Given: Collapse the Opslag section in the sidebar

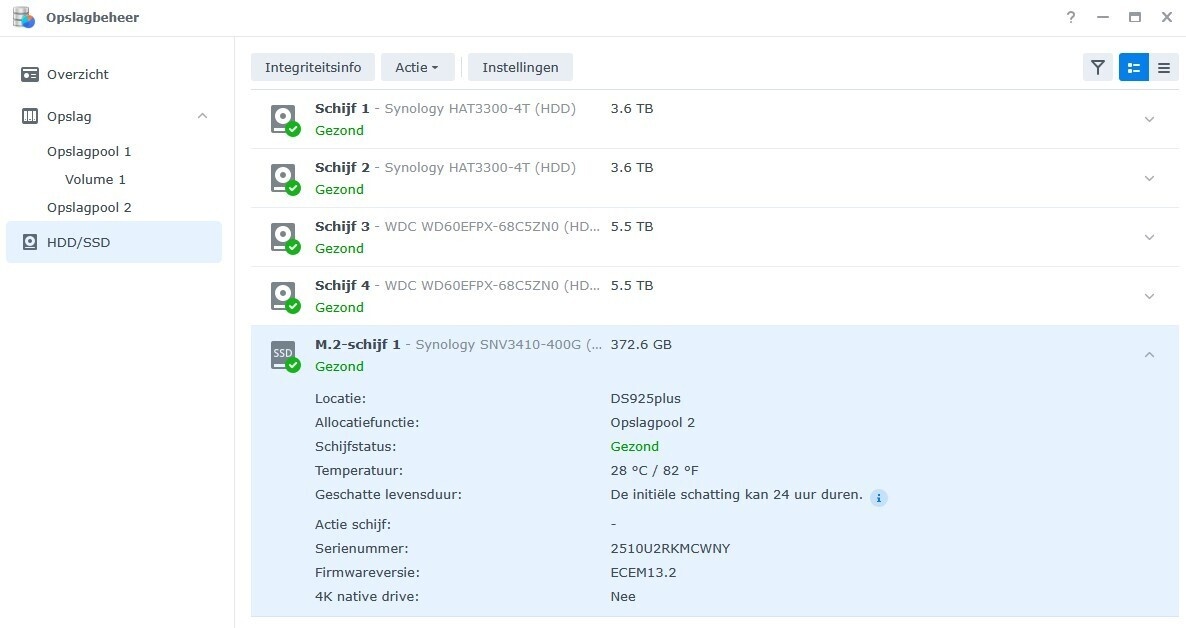Looking at the screenshot, I should coord(202,115).
